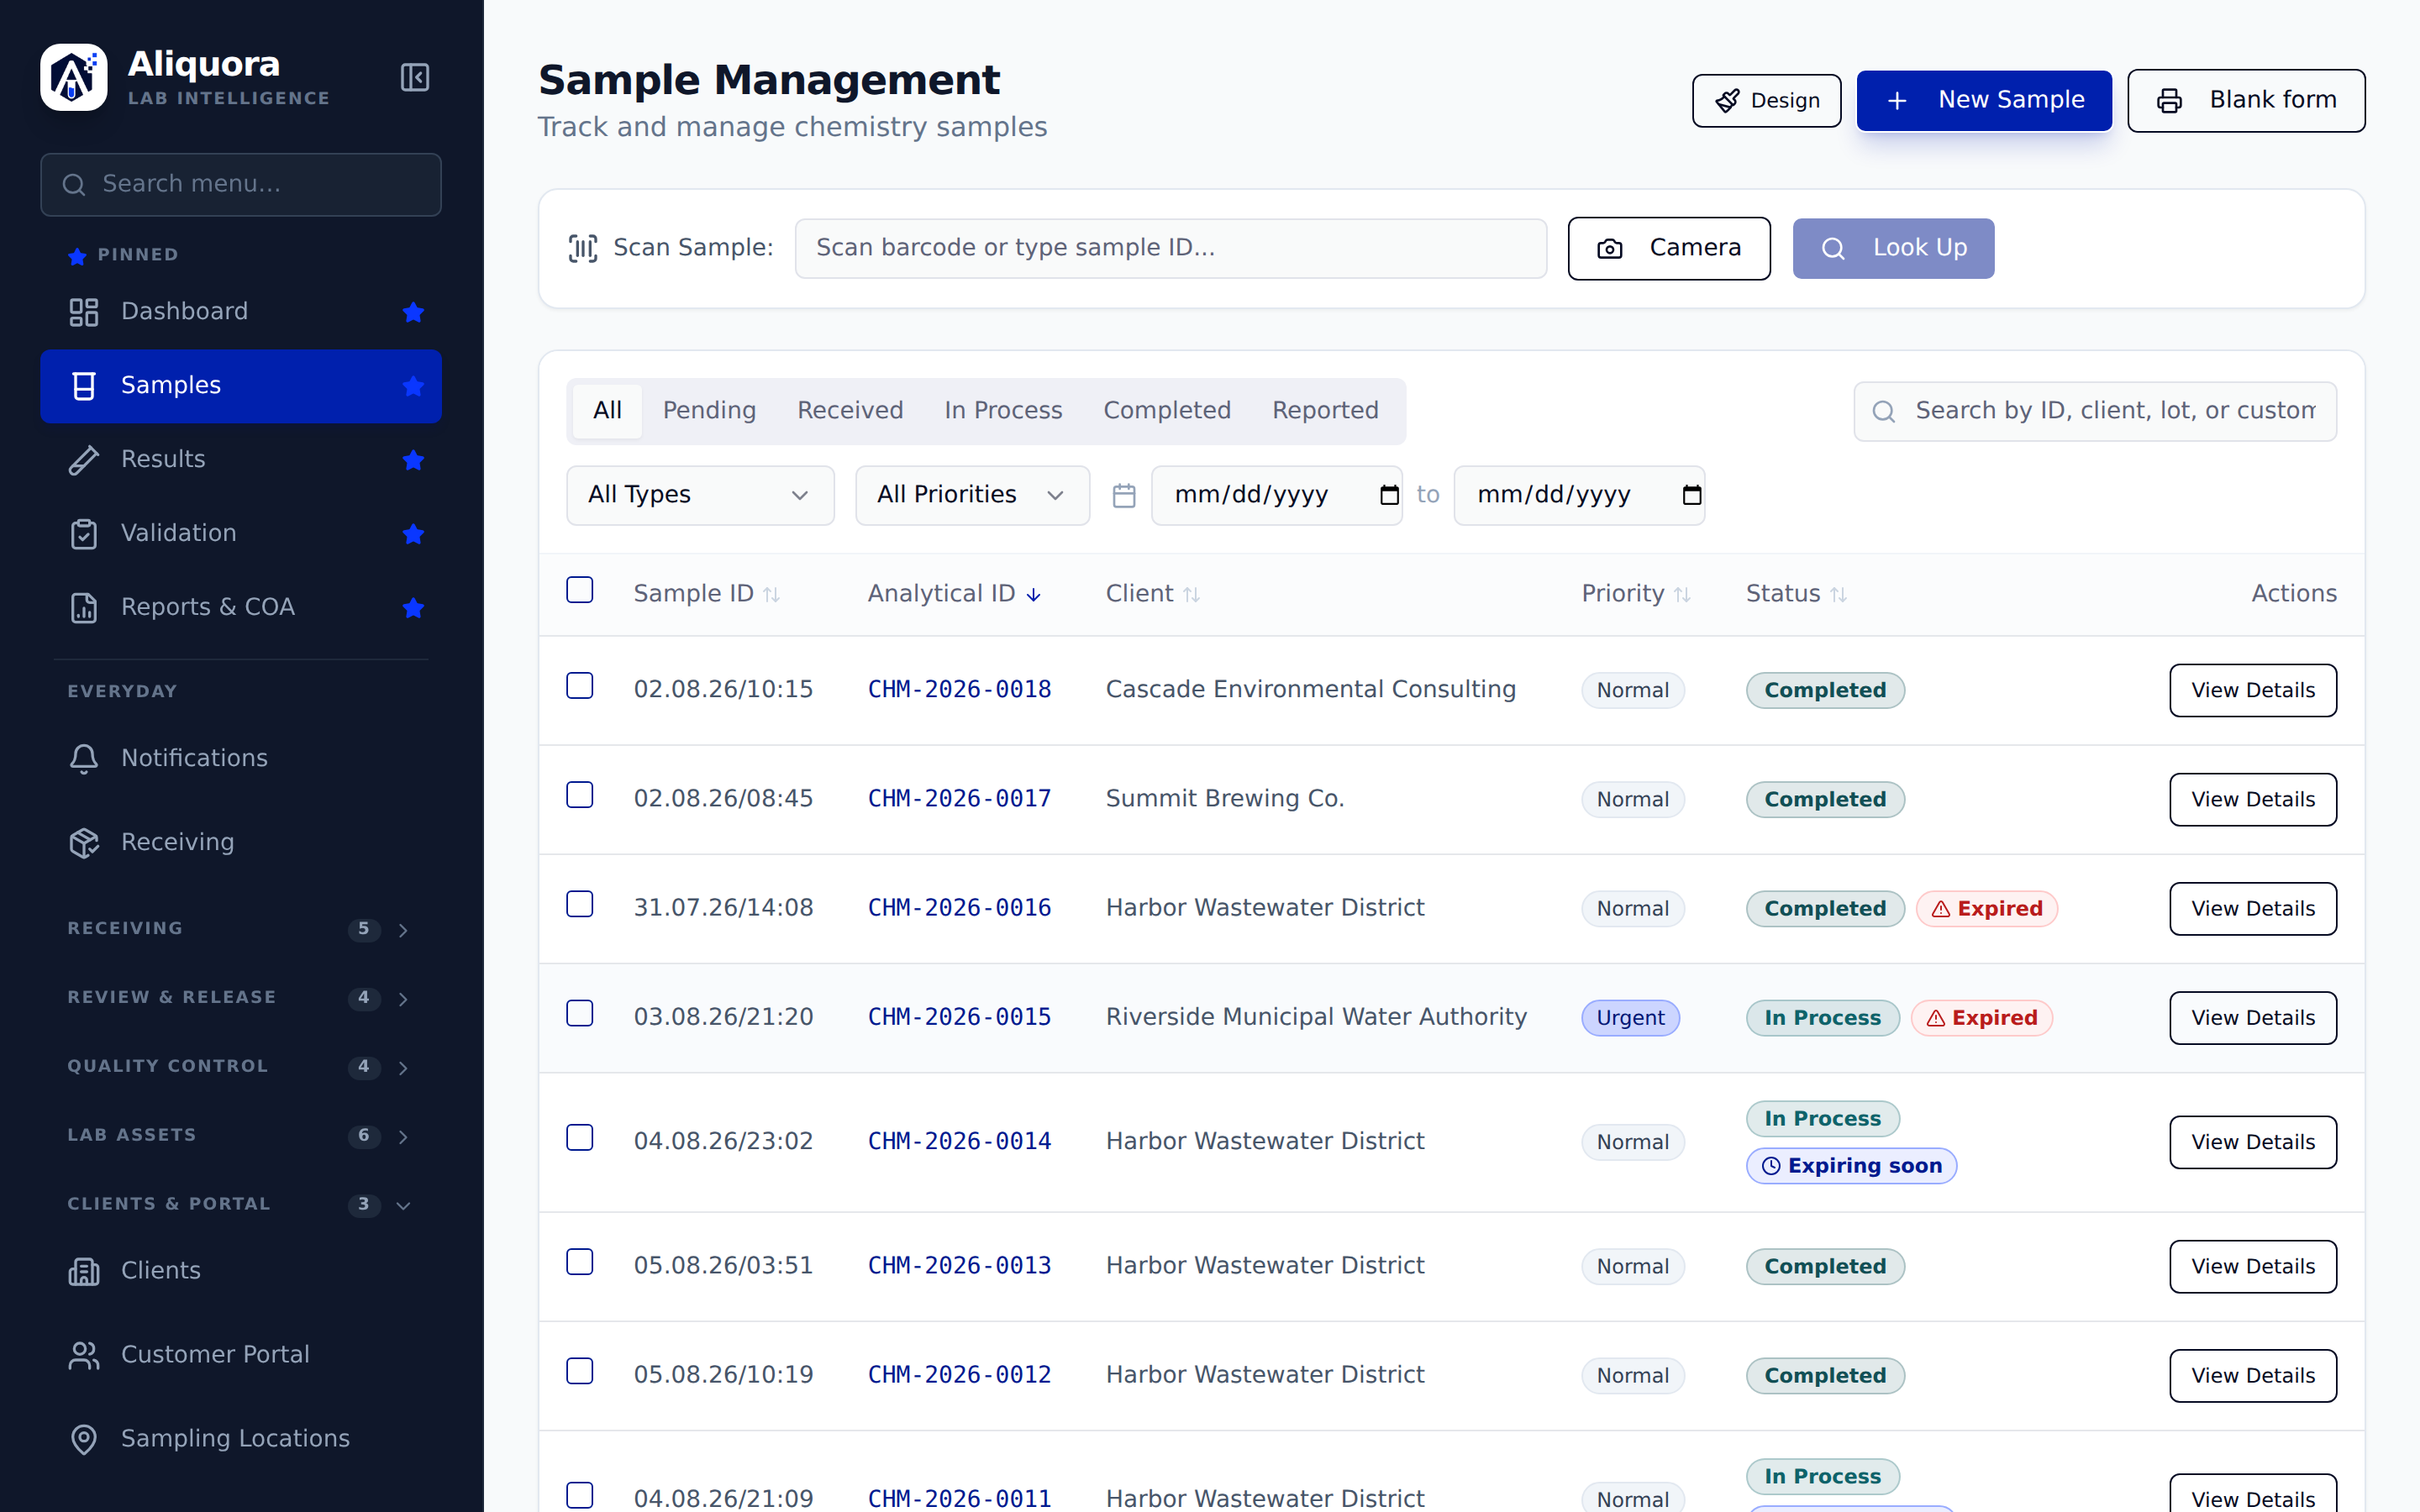The width and height of the screenshot is (2420, 1512).
Task: Click the Customer Portal people icon
Action: [84, 1355]
